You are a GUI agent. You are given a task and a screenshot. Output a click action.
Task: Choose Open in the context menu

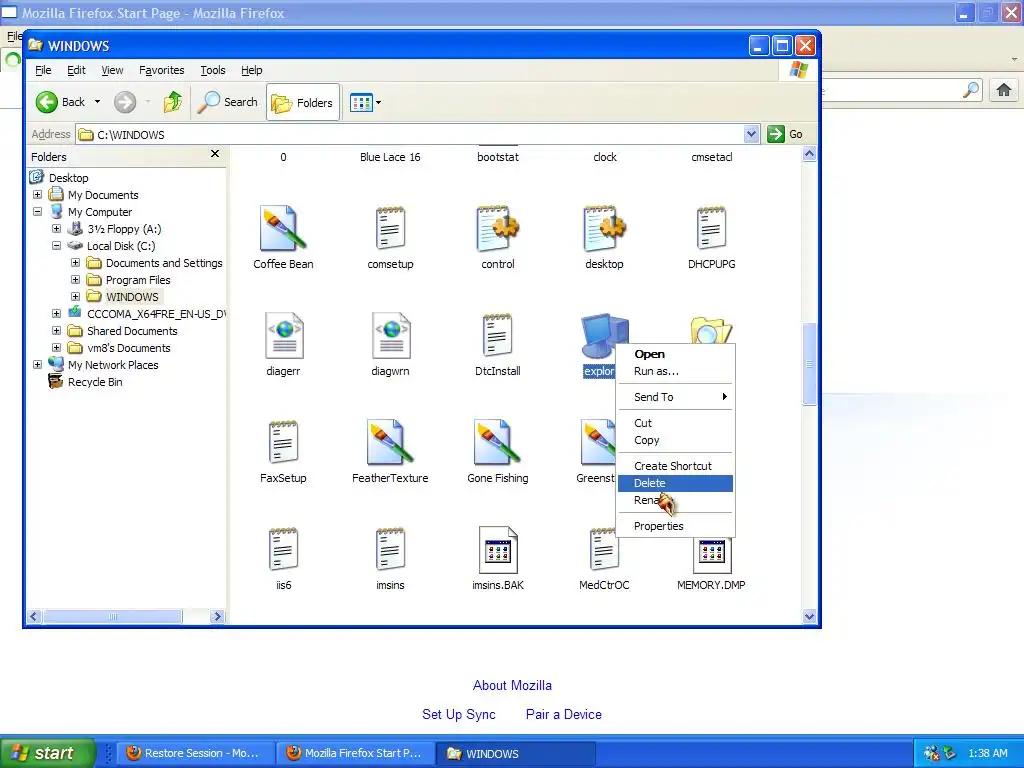coord(676,354)
